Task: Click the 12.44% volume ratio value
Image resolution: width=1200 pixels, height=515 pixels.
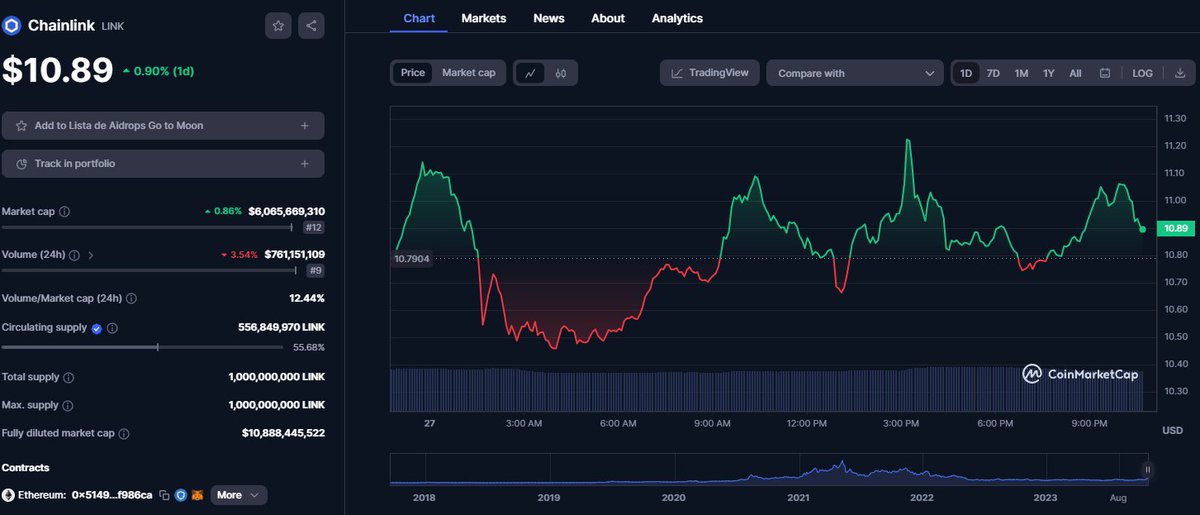Action: coord(307,298)
